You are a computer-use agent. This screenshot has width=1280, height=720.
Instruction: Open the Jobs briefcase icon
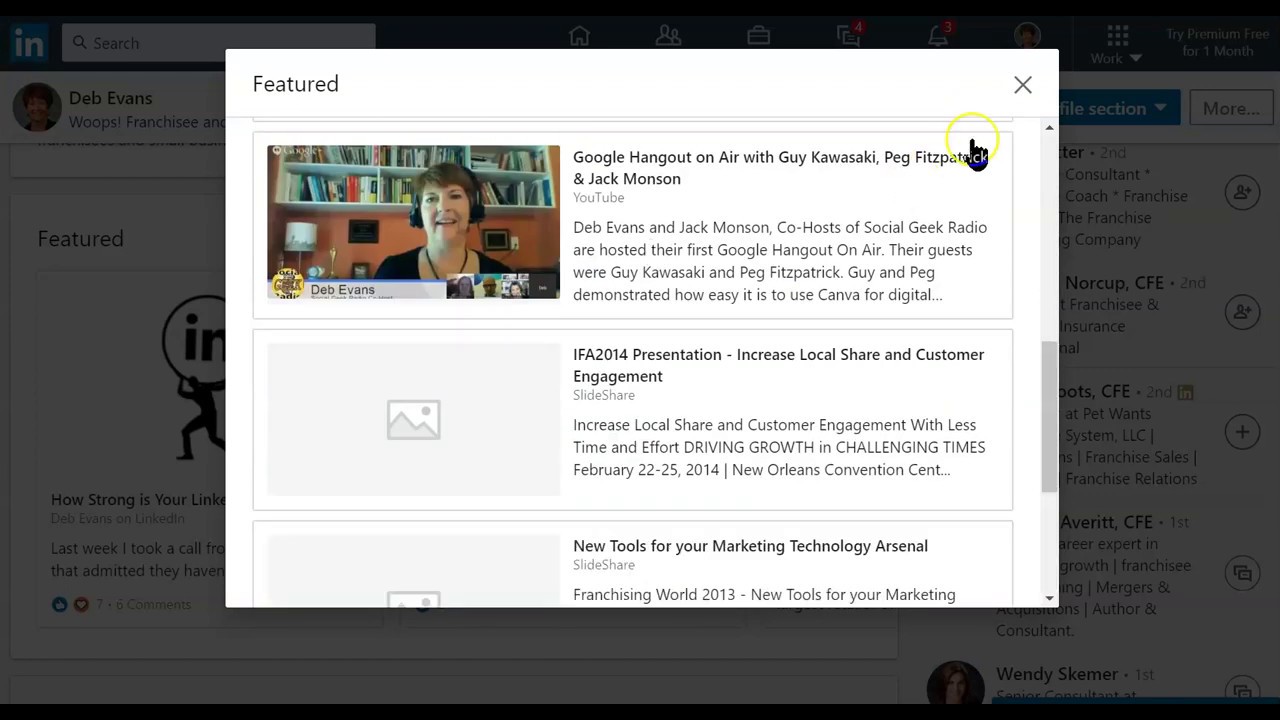[x=758, y=37]
